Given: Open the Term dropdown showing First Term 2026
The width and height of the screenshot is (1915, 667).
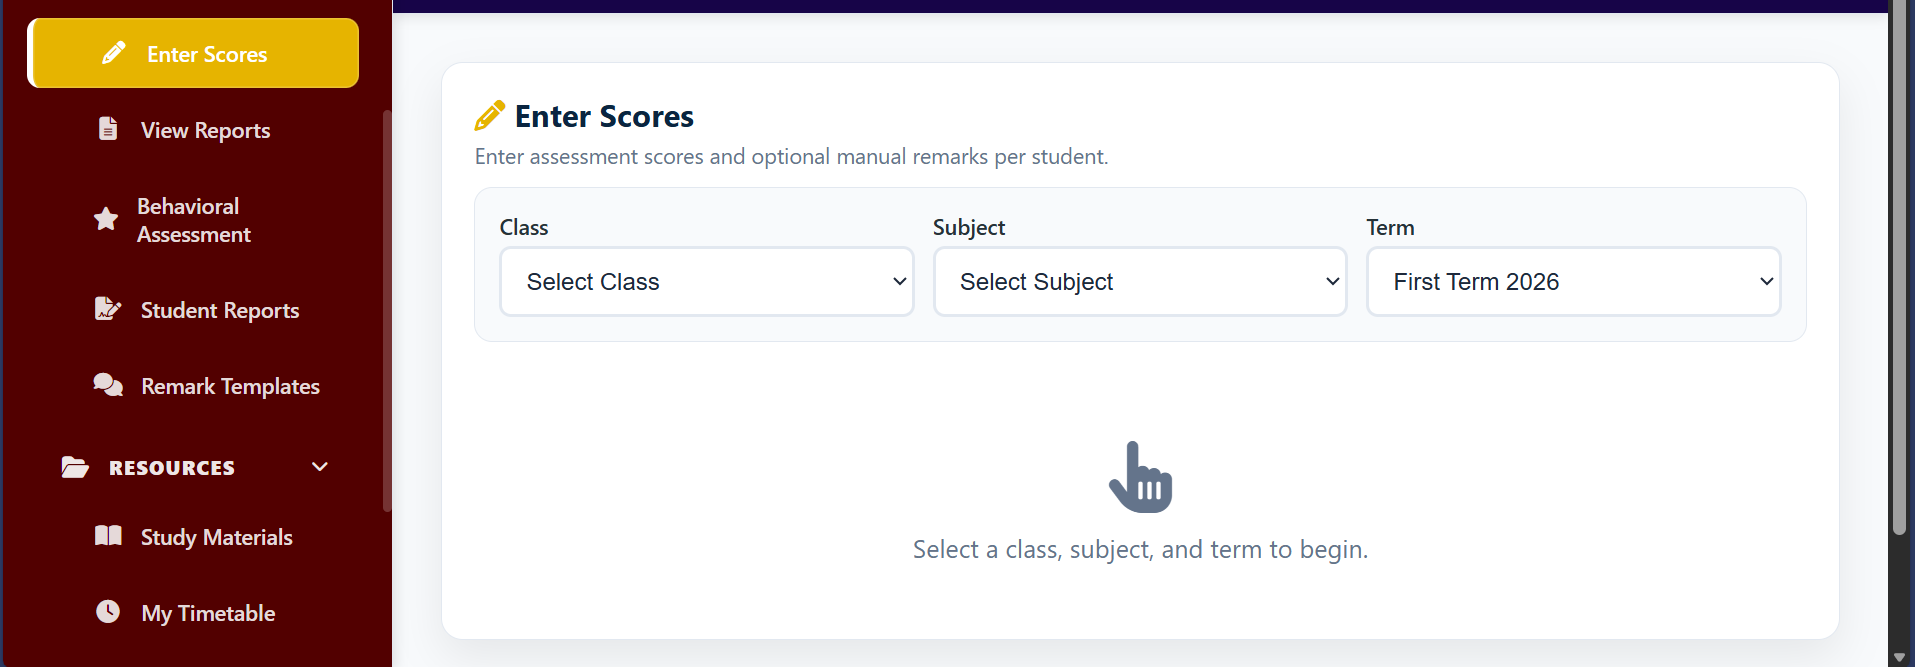Looking at the screenshot, I should pyautogui.click(x=1573, y=282).
